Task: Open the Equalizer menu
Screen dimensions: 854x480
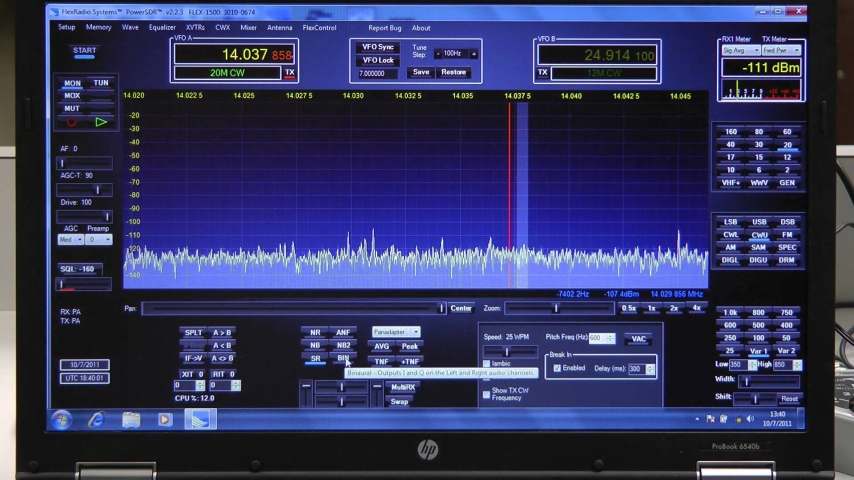Action: tap(162, 27)
